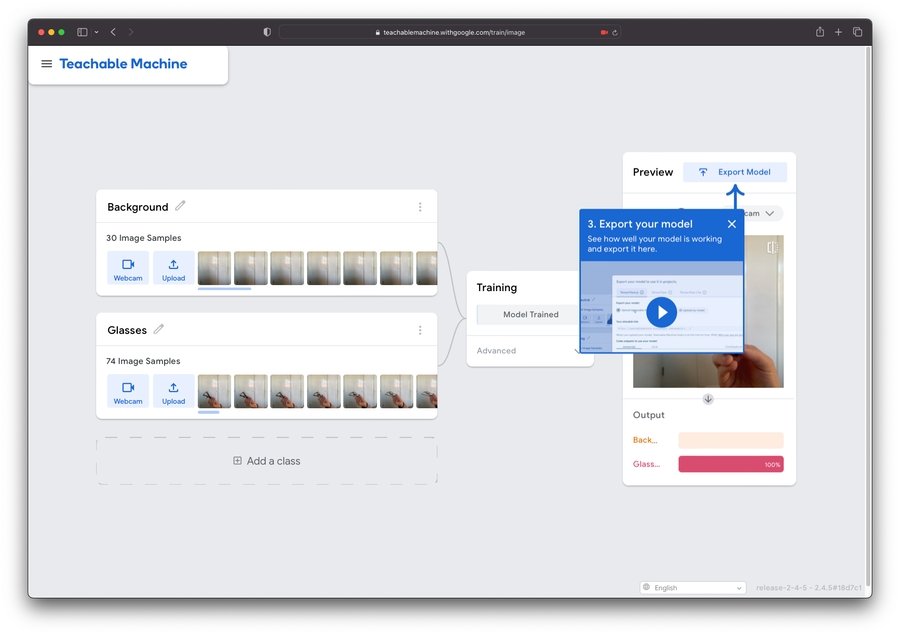Click Upload button in Background class

pyautogui.click(x=174, y=268)
